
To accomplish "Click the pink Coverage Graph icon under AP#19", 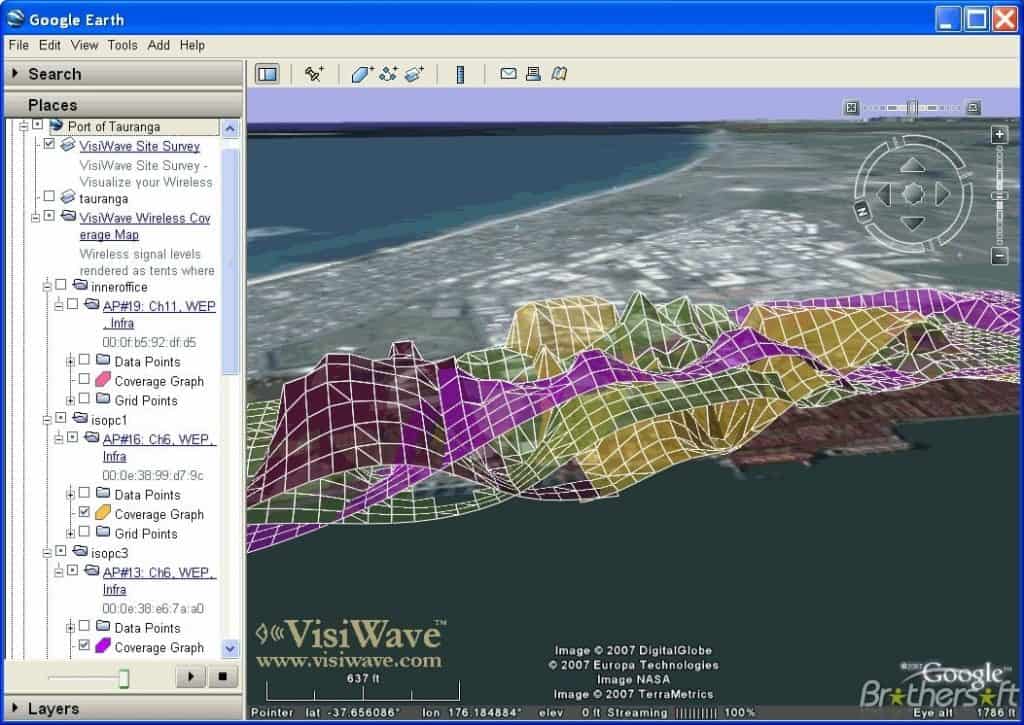I will pos(103,379).
